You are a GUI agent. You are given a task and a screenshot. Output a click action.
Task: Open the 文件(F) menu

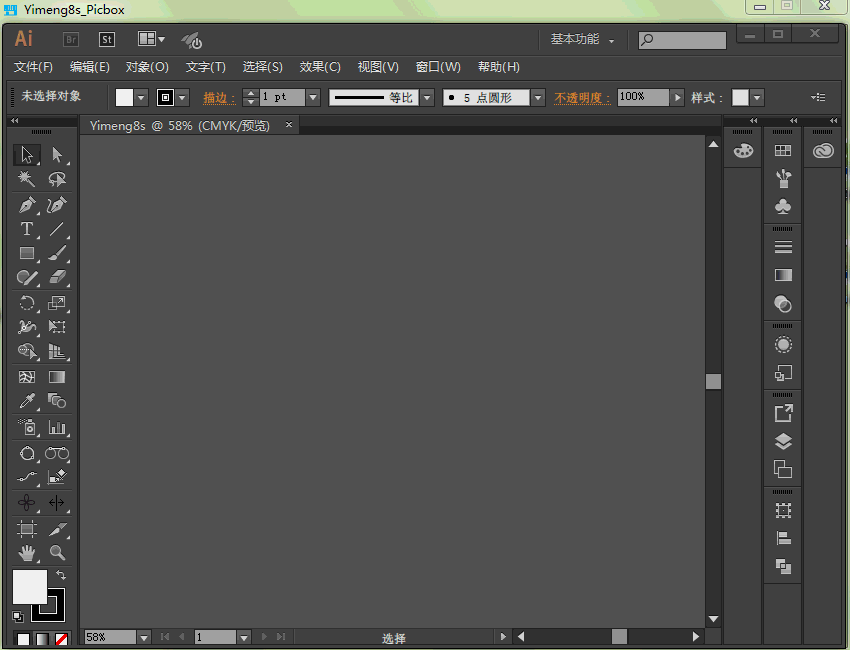pyautogui.click(x=33, y=67)
